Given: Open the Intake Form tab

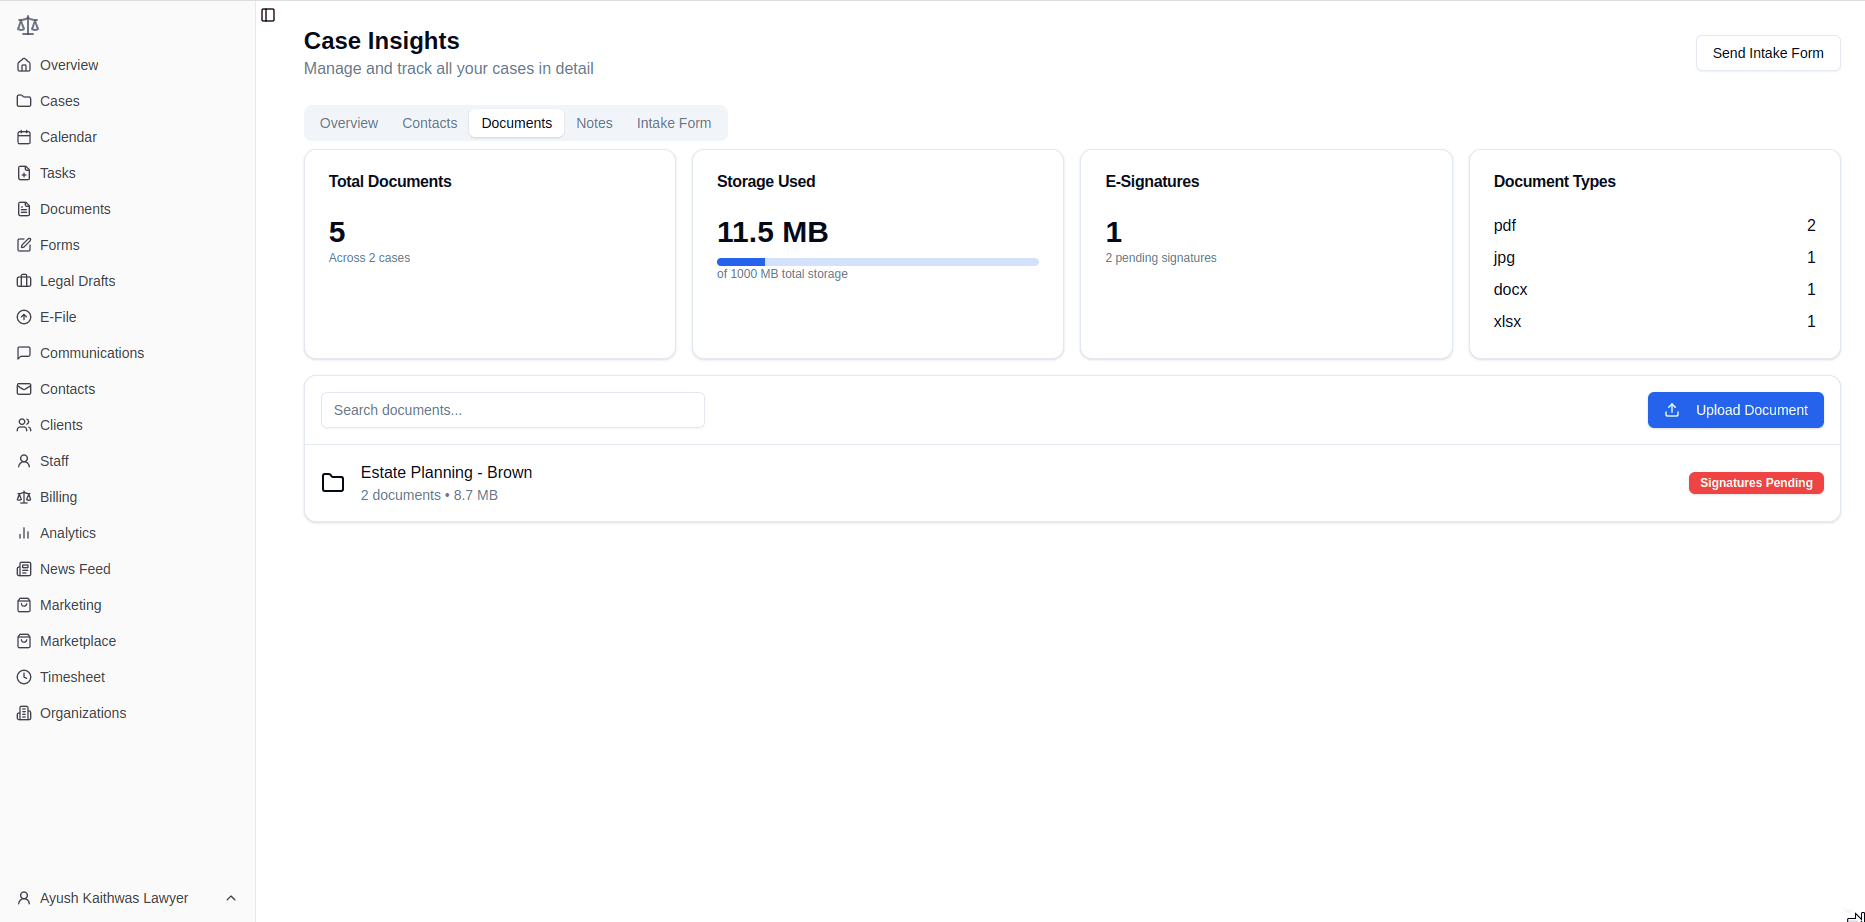Looking at the screenshot, I should [674, 123].
